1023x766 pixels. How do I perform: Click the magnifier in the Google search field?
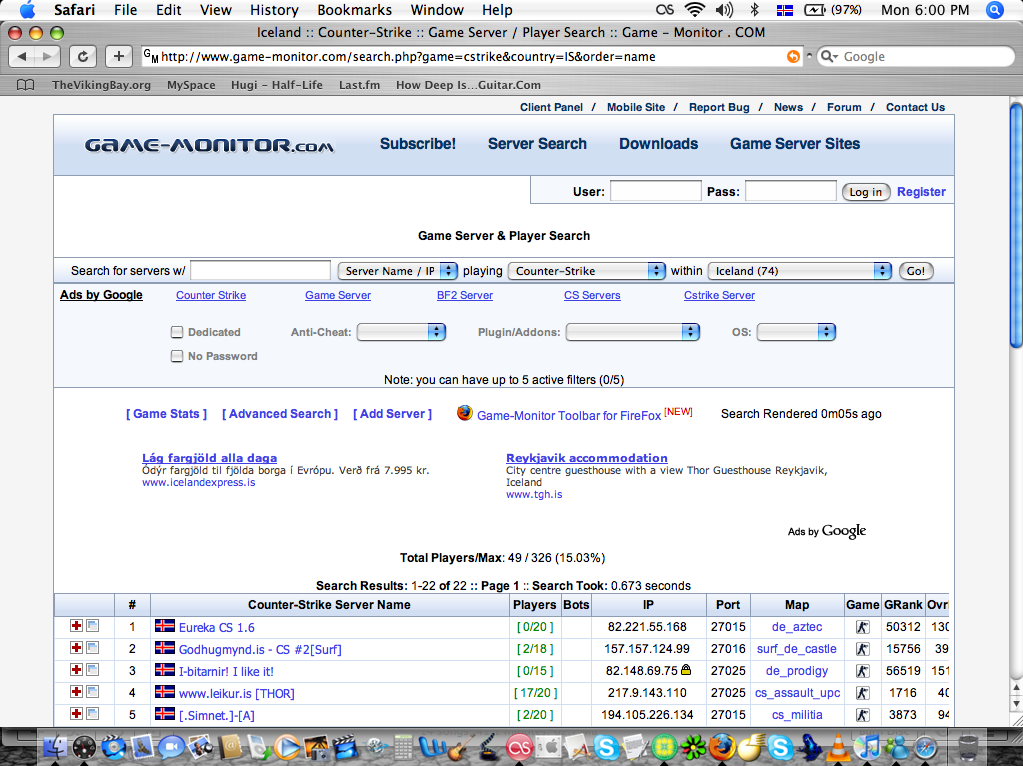[828, 57]
